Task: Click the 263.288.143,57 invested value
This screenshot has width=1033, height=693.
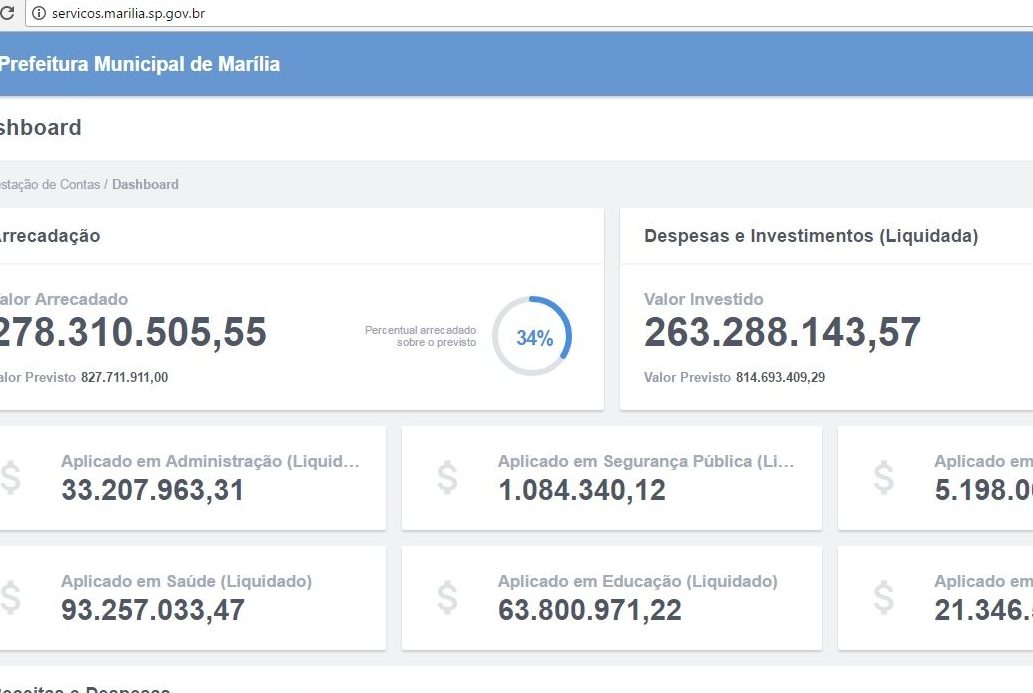Action: tap(781, 333)
